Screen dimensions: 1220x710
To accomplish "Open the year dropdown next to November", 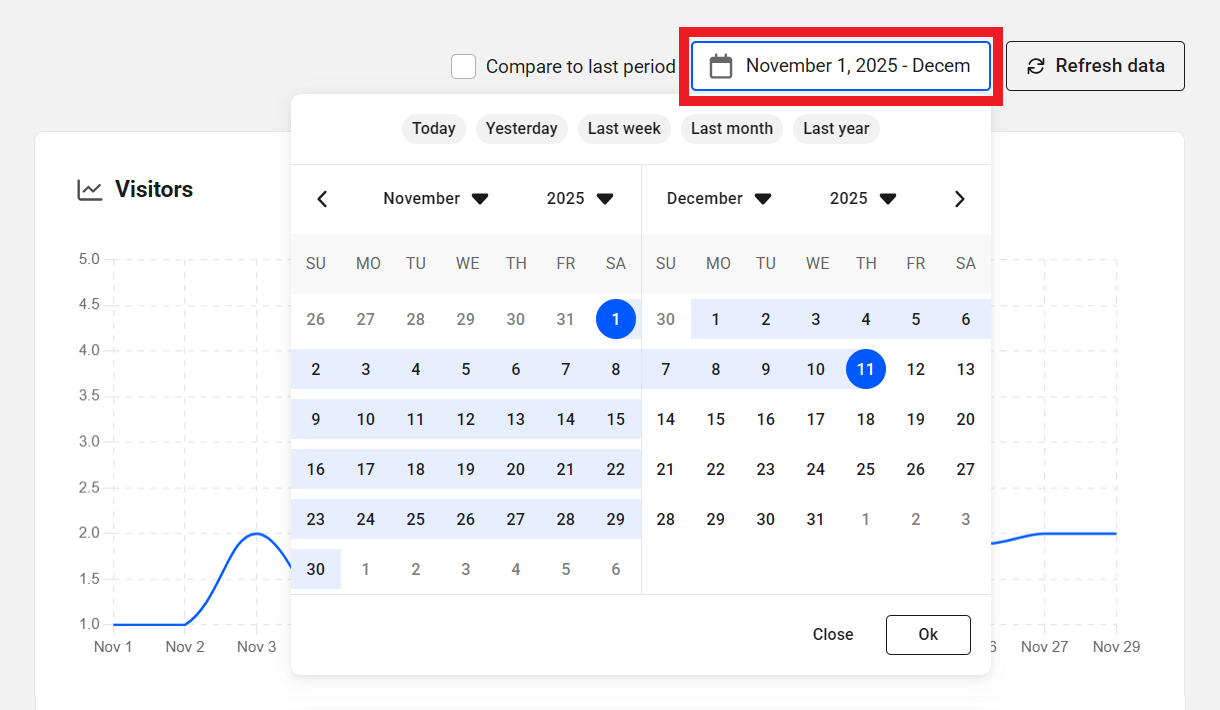I will [x=579, y=198].
